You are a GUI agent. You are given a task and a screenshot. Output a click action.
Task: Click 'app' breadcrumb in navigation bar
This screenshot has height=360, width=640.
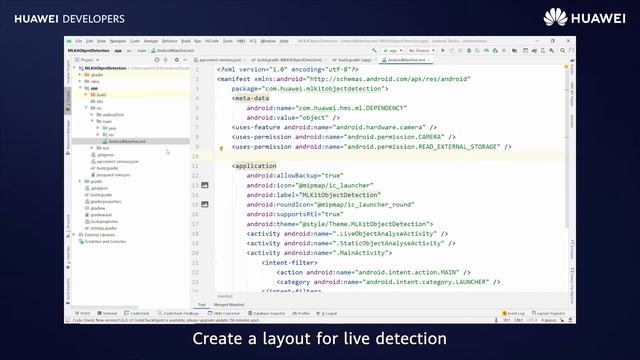118,51
